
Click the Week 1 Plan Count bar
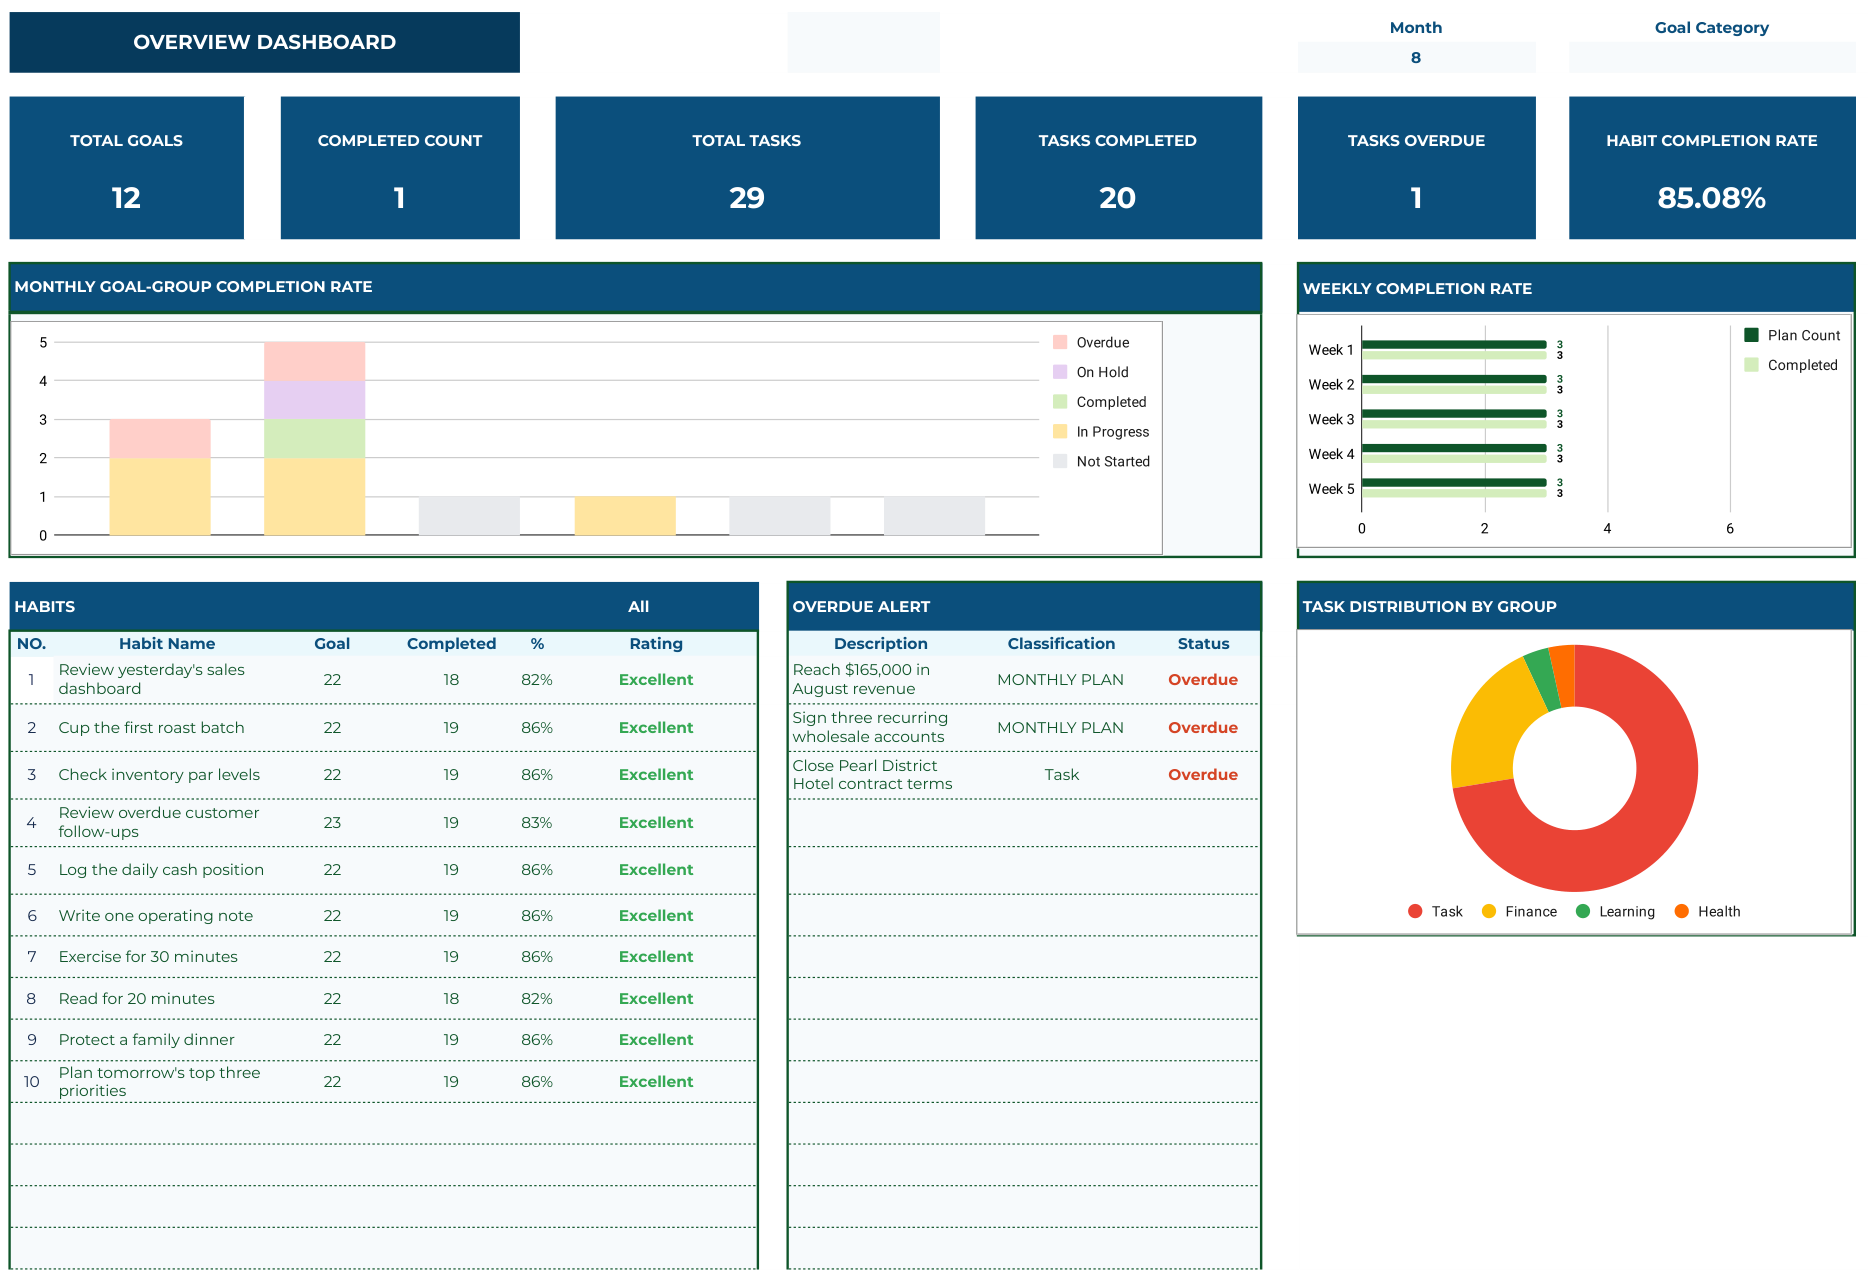point(1454,344)
